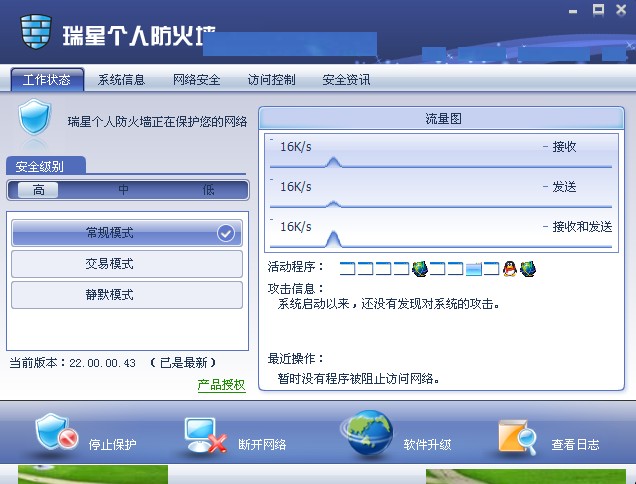
Task: Maximize the firewall window
Action: (x=598, y=10)
